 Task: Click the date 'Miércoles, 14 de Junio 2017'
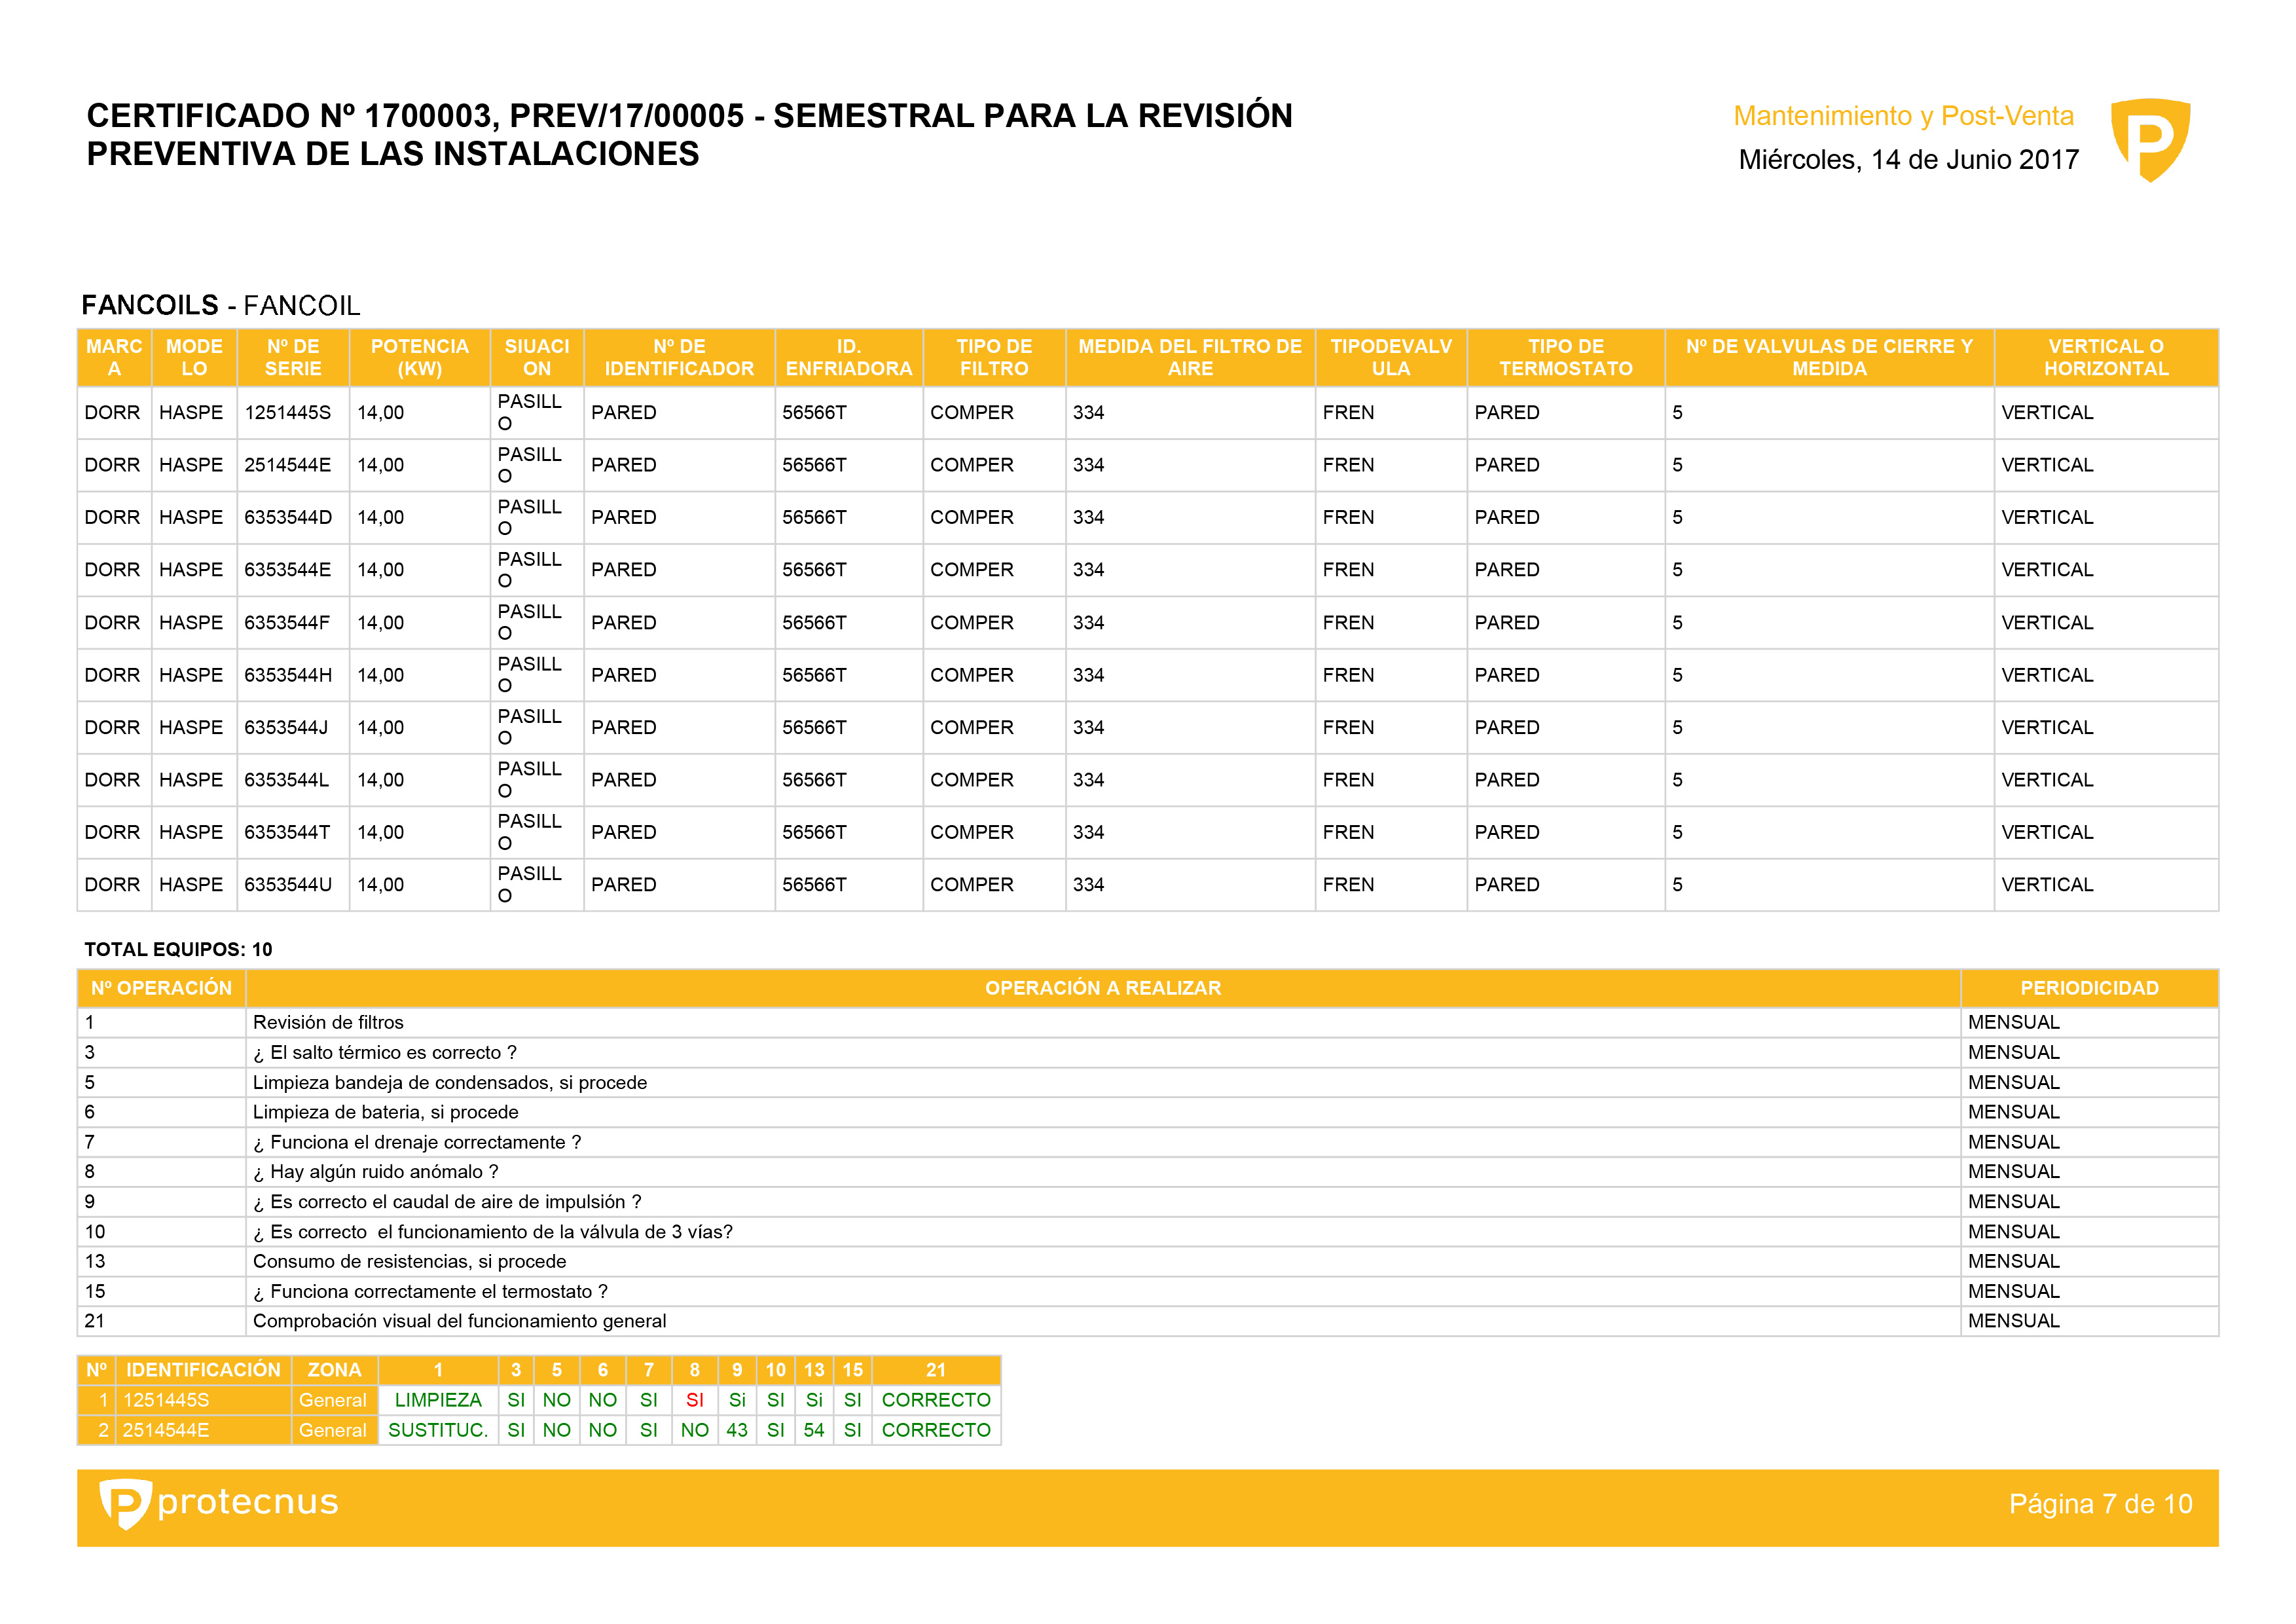1908,160
